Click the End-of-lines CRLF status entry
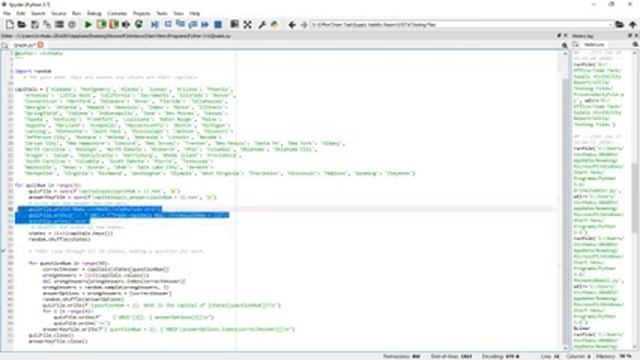This screenshot has height=360, width=640. [451, 356]
